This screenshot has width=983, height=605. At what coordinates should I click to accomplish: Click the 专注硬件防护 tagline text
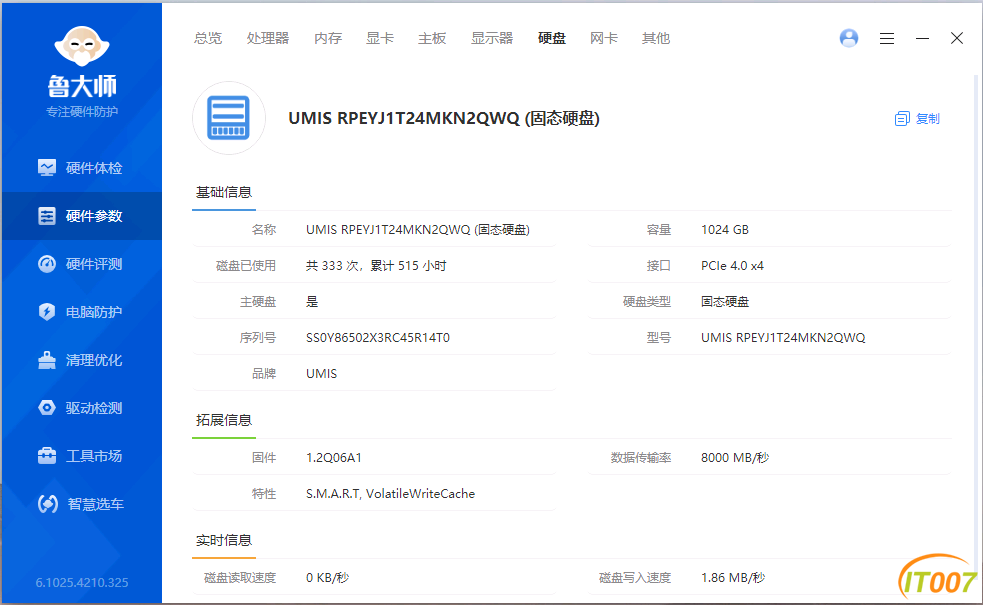pyautogui.click(x=81, y=112)
